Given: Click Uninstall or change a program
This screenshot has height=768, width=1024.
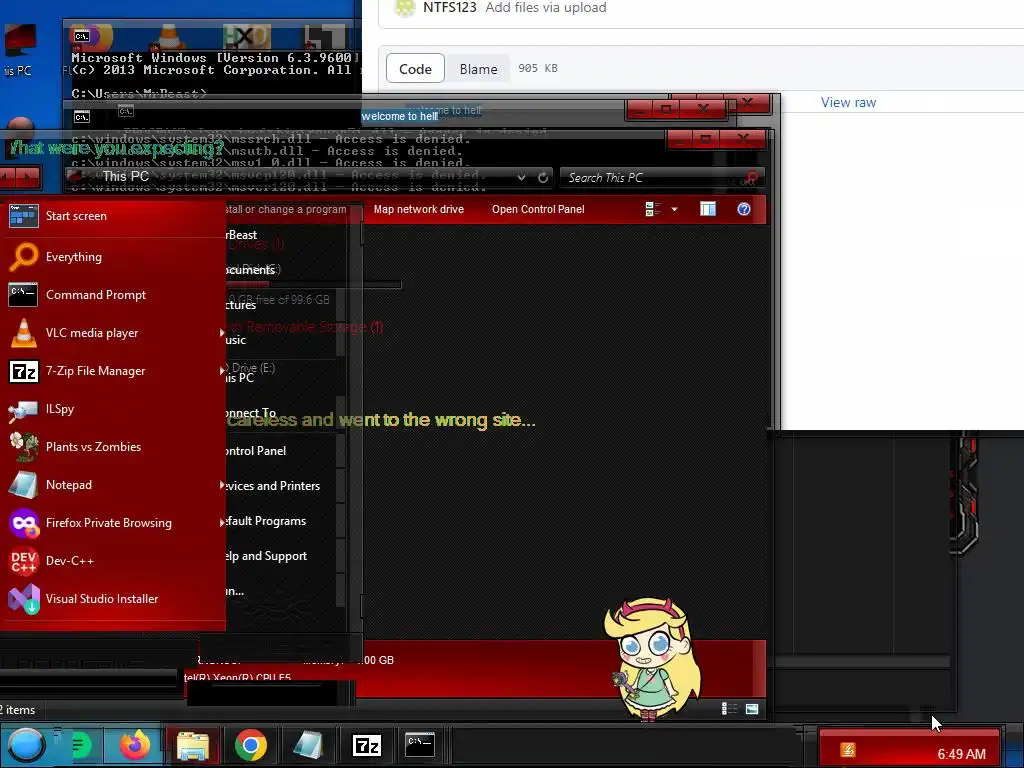Looking at the screenshot, I should 286,209.
